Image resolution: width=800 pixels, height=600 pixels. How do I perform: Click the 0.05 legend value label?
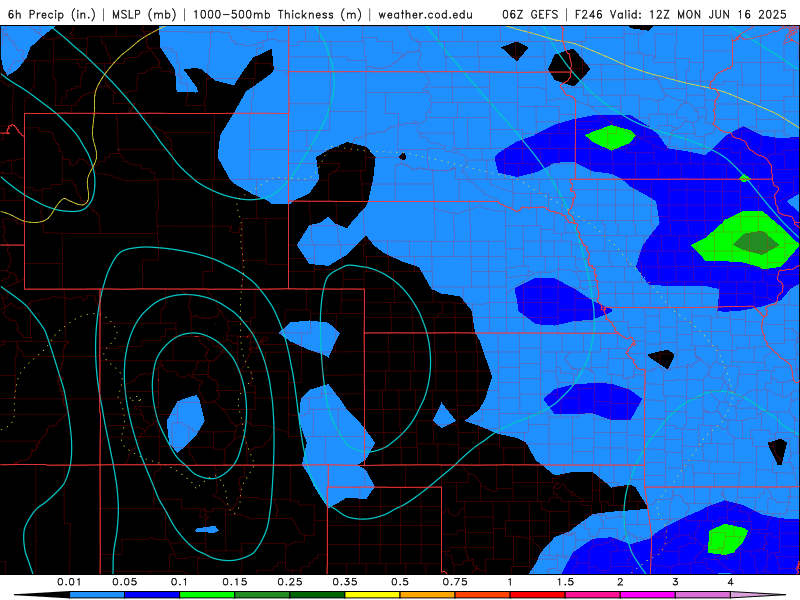tap(124, 582)
